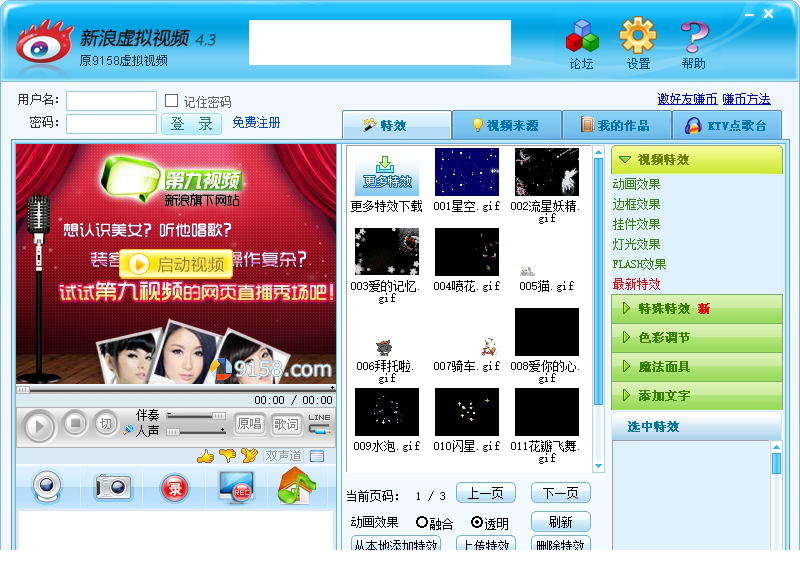
Task: Expand the magic mask (魔法面具) section
Action: [696, 366]
